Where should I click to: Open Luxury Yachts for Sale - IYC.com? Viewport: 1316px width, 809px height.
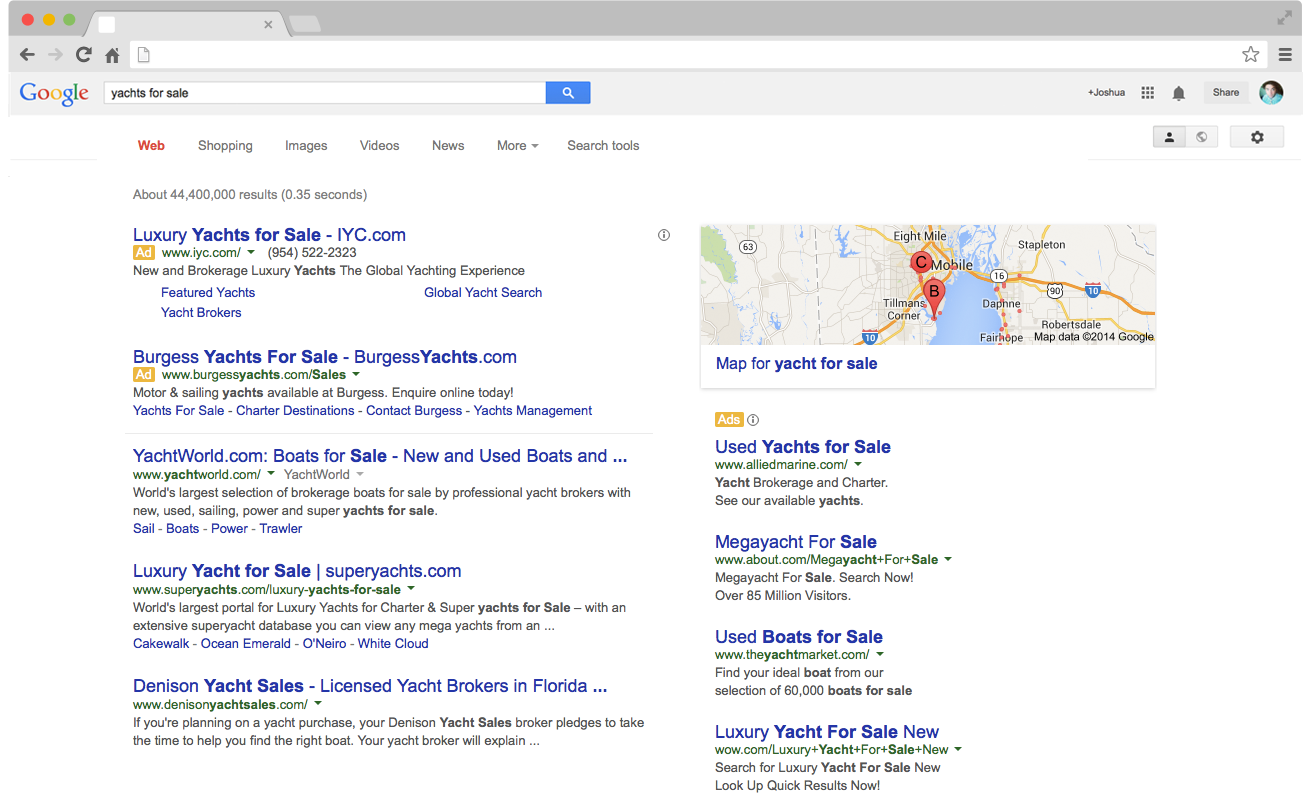click(x=269, y=235)
